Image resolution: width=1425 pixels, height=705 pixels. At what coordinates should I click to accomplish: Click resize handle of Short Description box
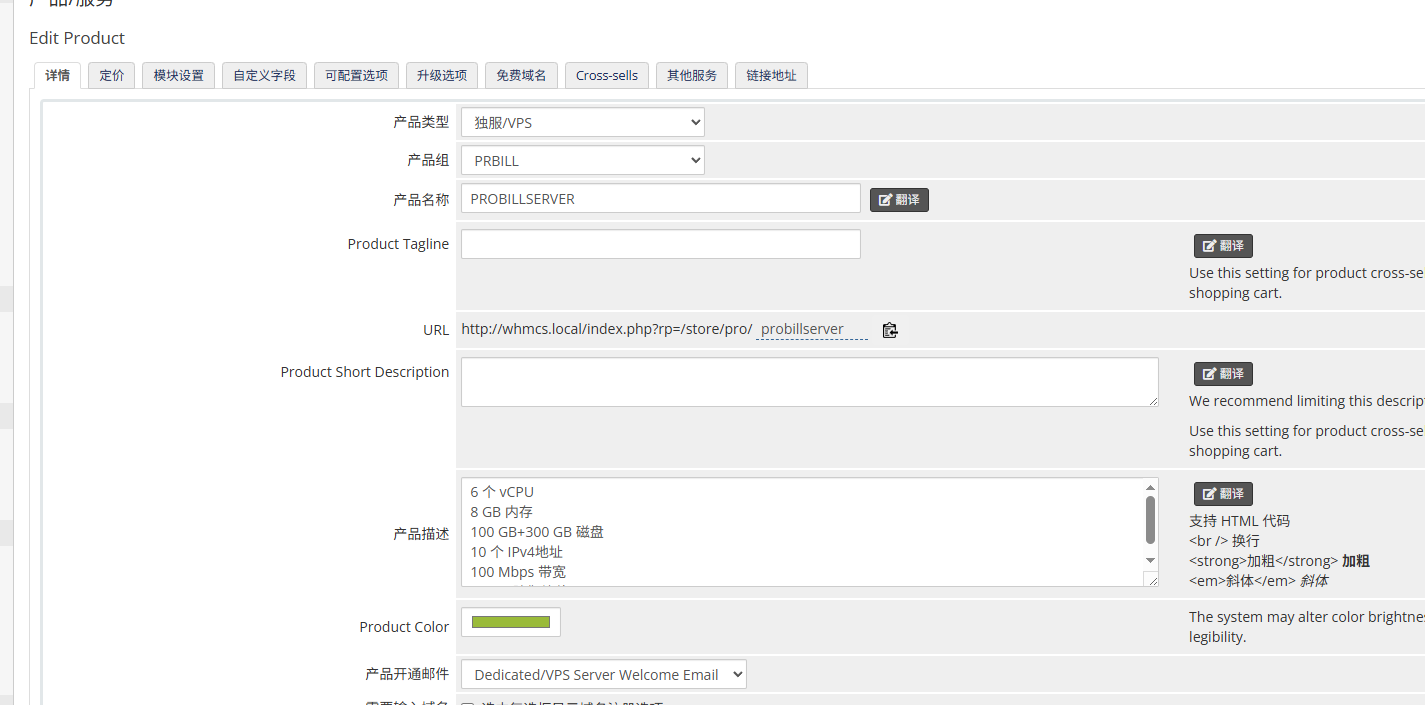point(1152,400)
